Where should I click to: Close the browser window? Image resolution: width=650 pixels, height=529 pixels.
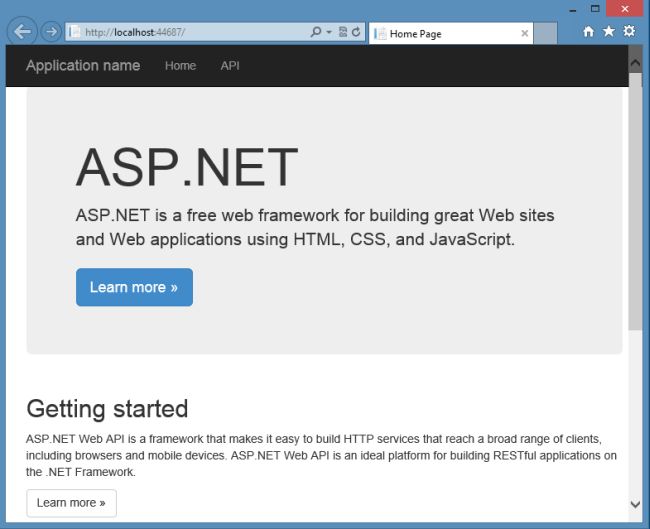625,9
